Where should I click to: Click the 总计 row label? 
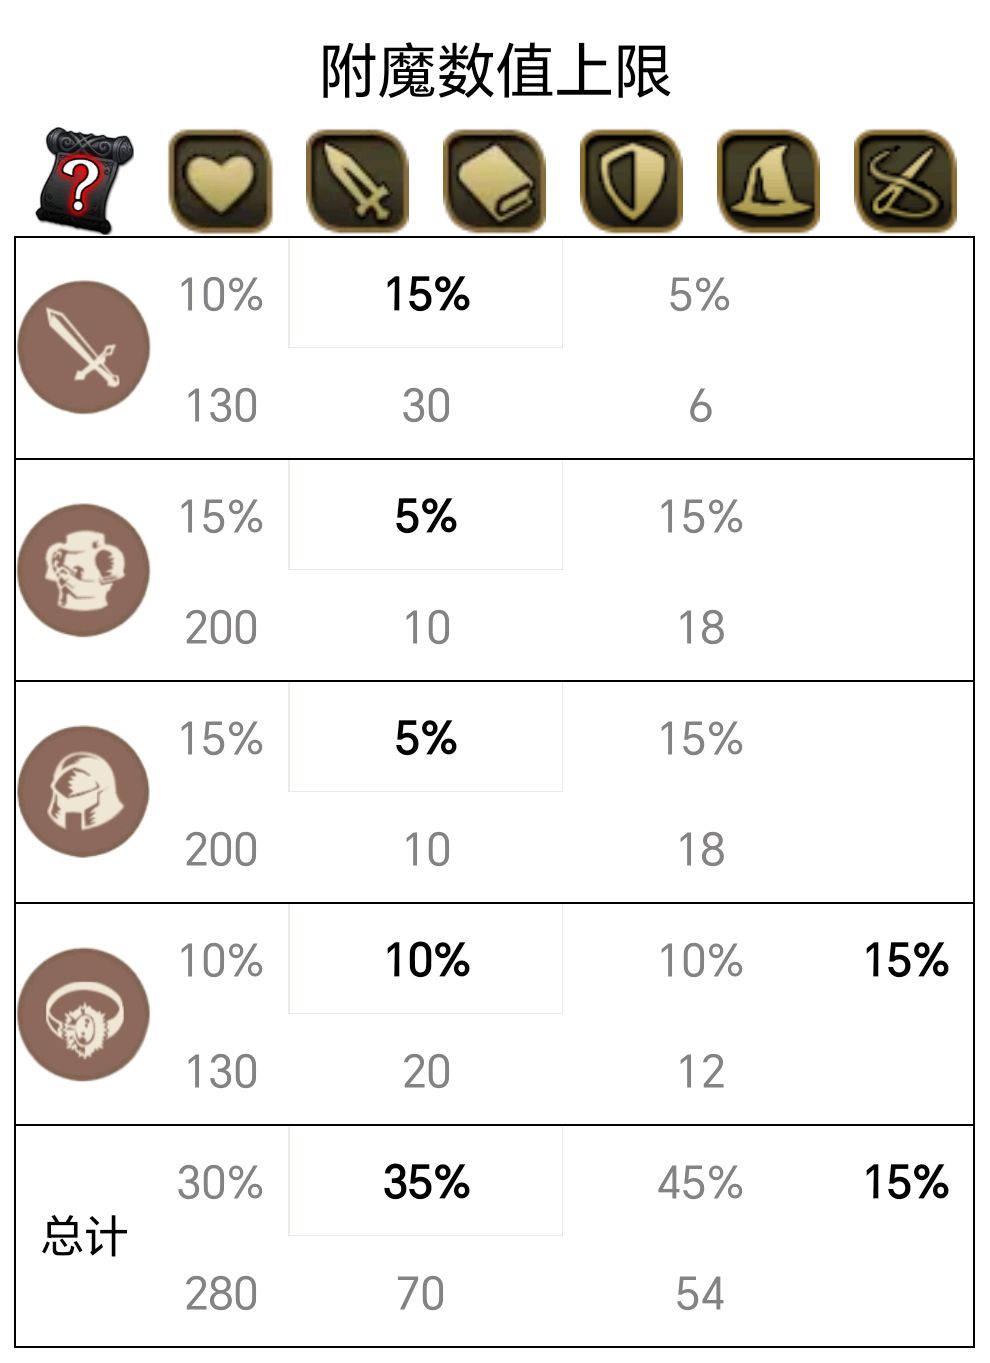pyautogui.click(x=84, y=1237)
